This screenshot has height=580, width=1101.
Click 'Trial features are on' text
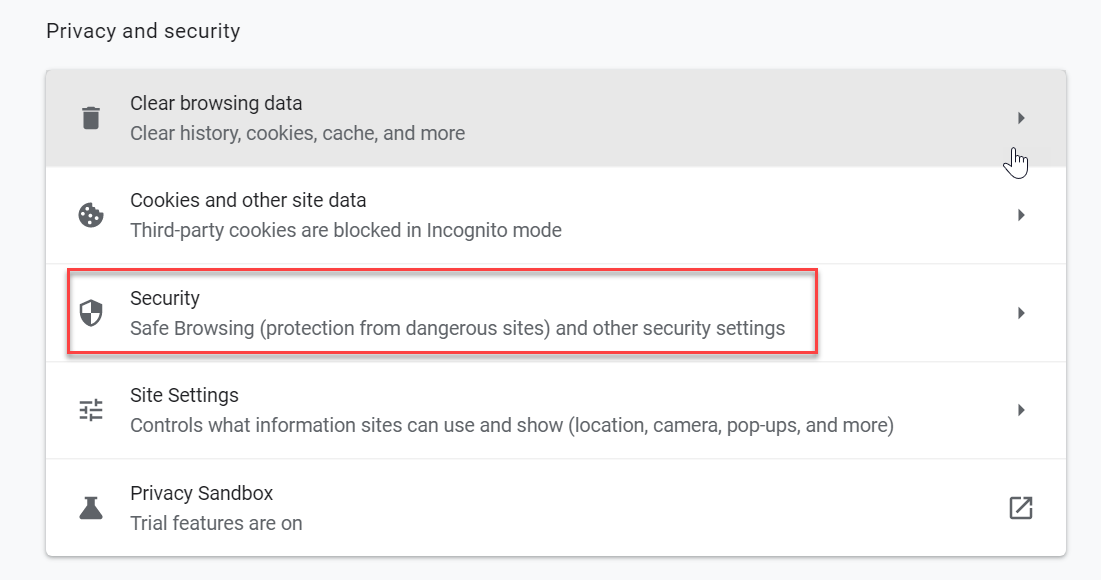click(x=216, y=523)
